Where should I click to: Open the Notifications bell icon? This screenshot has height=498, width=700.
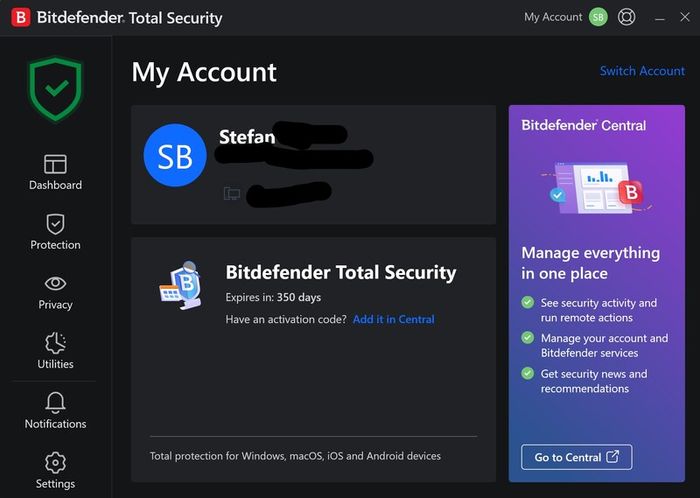[x=55, y=403]
